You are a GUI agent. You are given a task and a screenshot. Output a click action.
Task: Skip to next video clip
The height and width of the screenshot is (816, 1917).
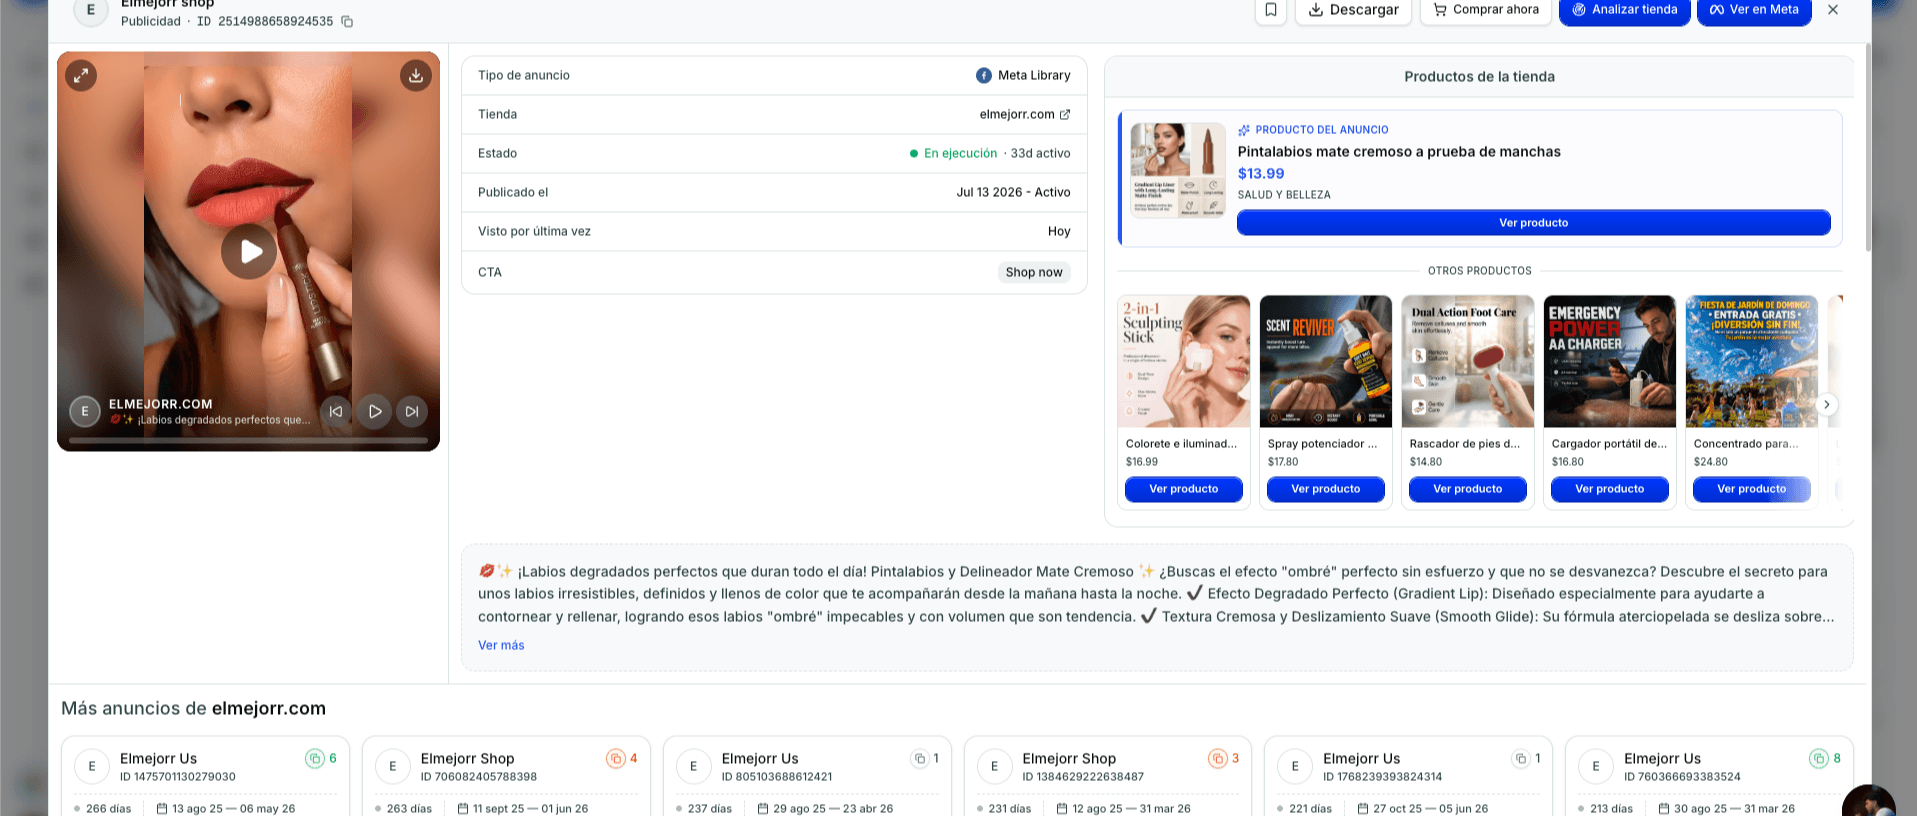coord(412,411)
